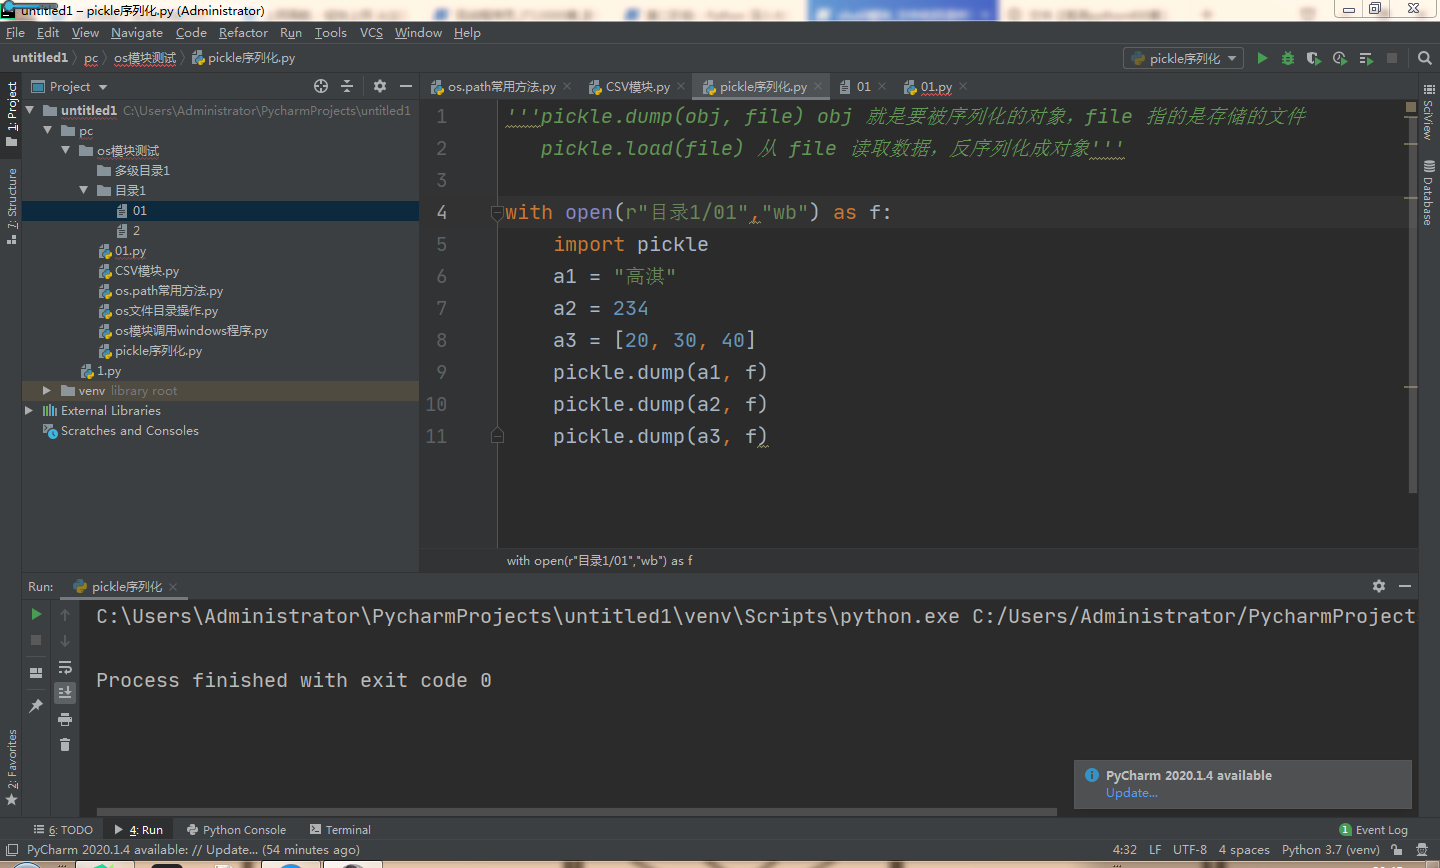Open the Event Log button
This screenshot has width=1440, height=868.
pos(1373,830)
